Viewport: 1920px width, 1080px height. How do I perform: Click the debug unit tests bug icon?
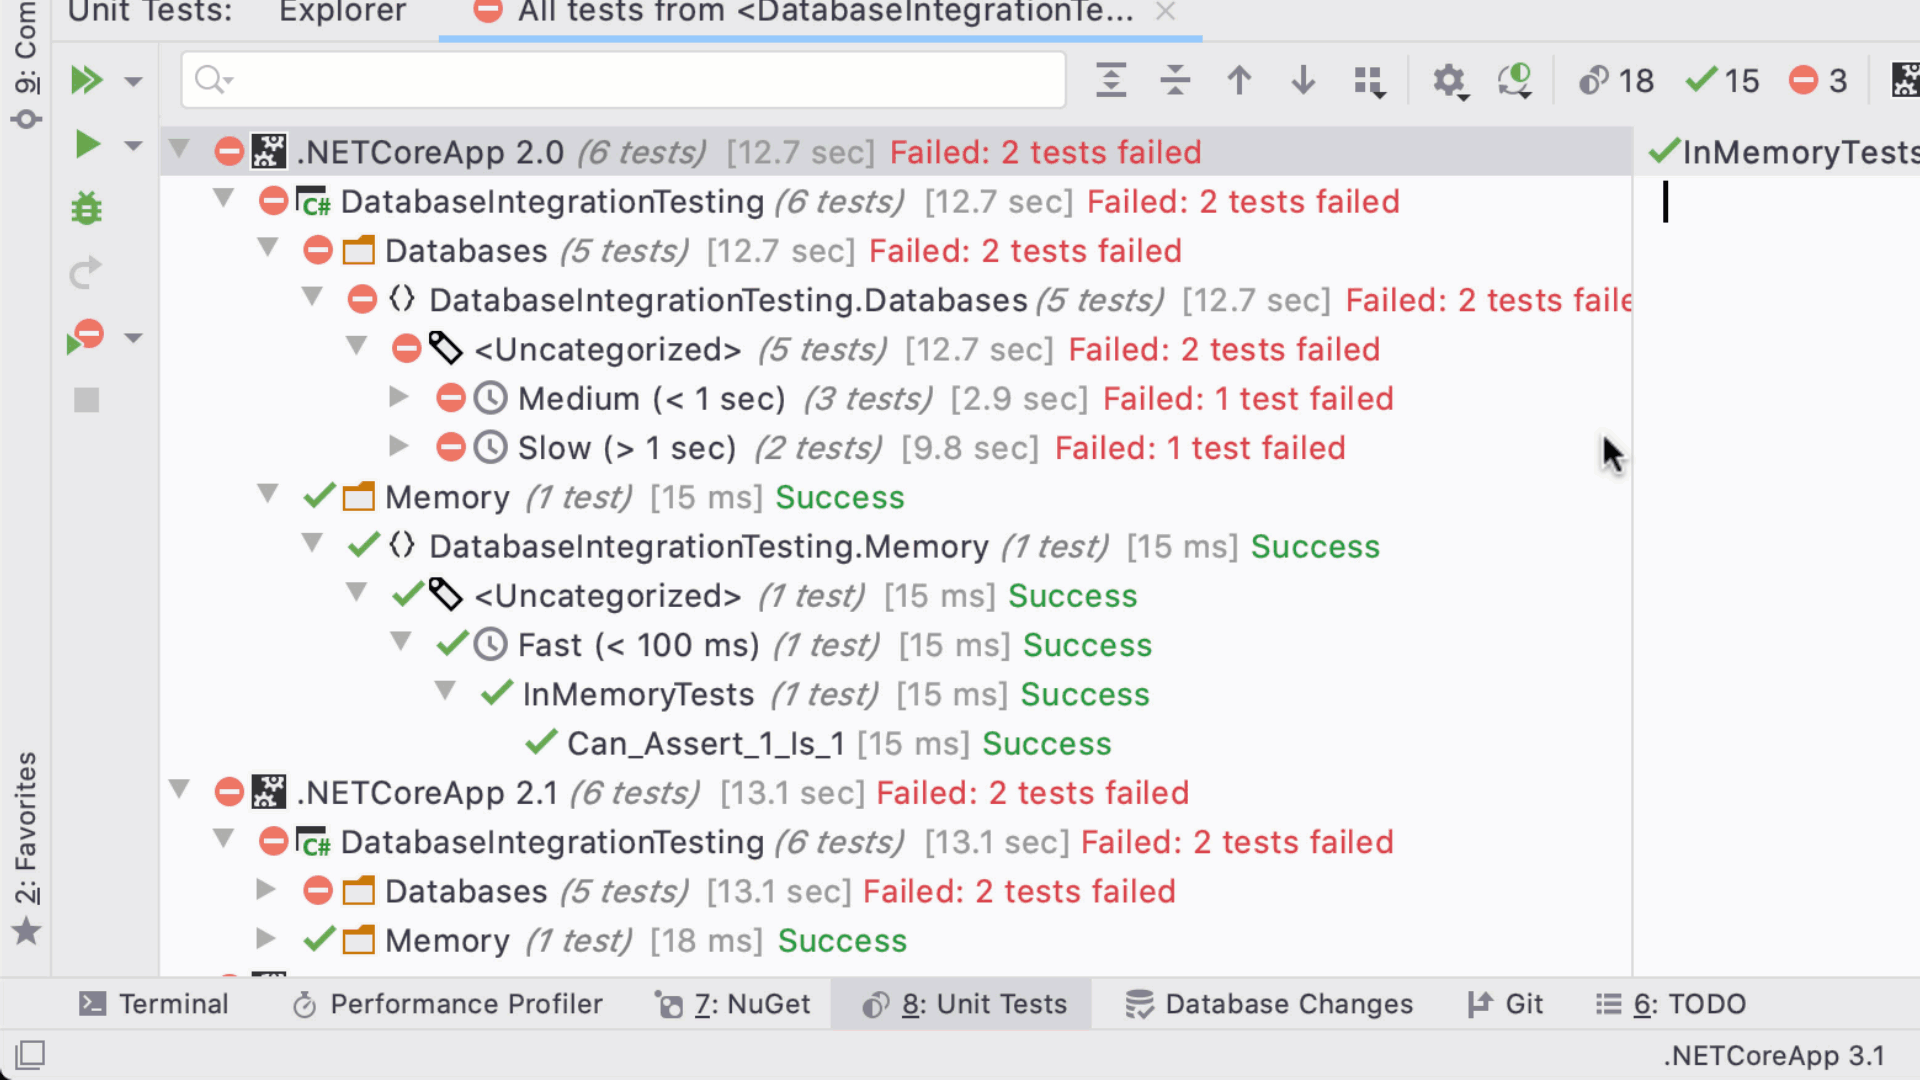tap(87, 208)
